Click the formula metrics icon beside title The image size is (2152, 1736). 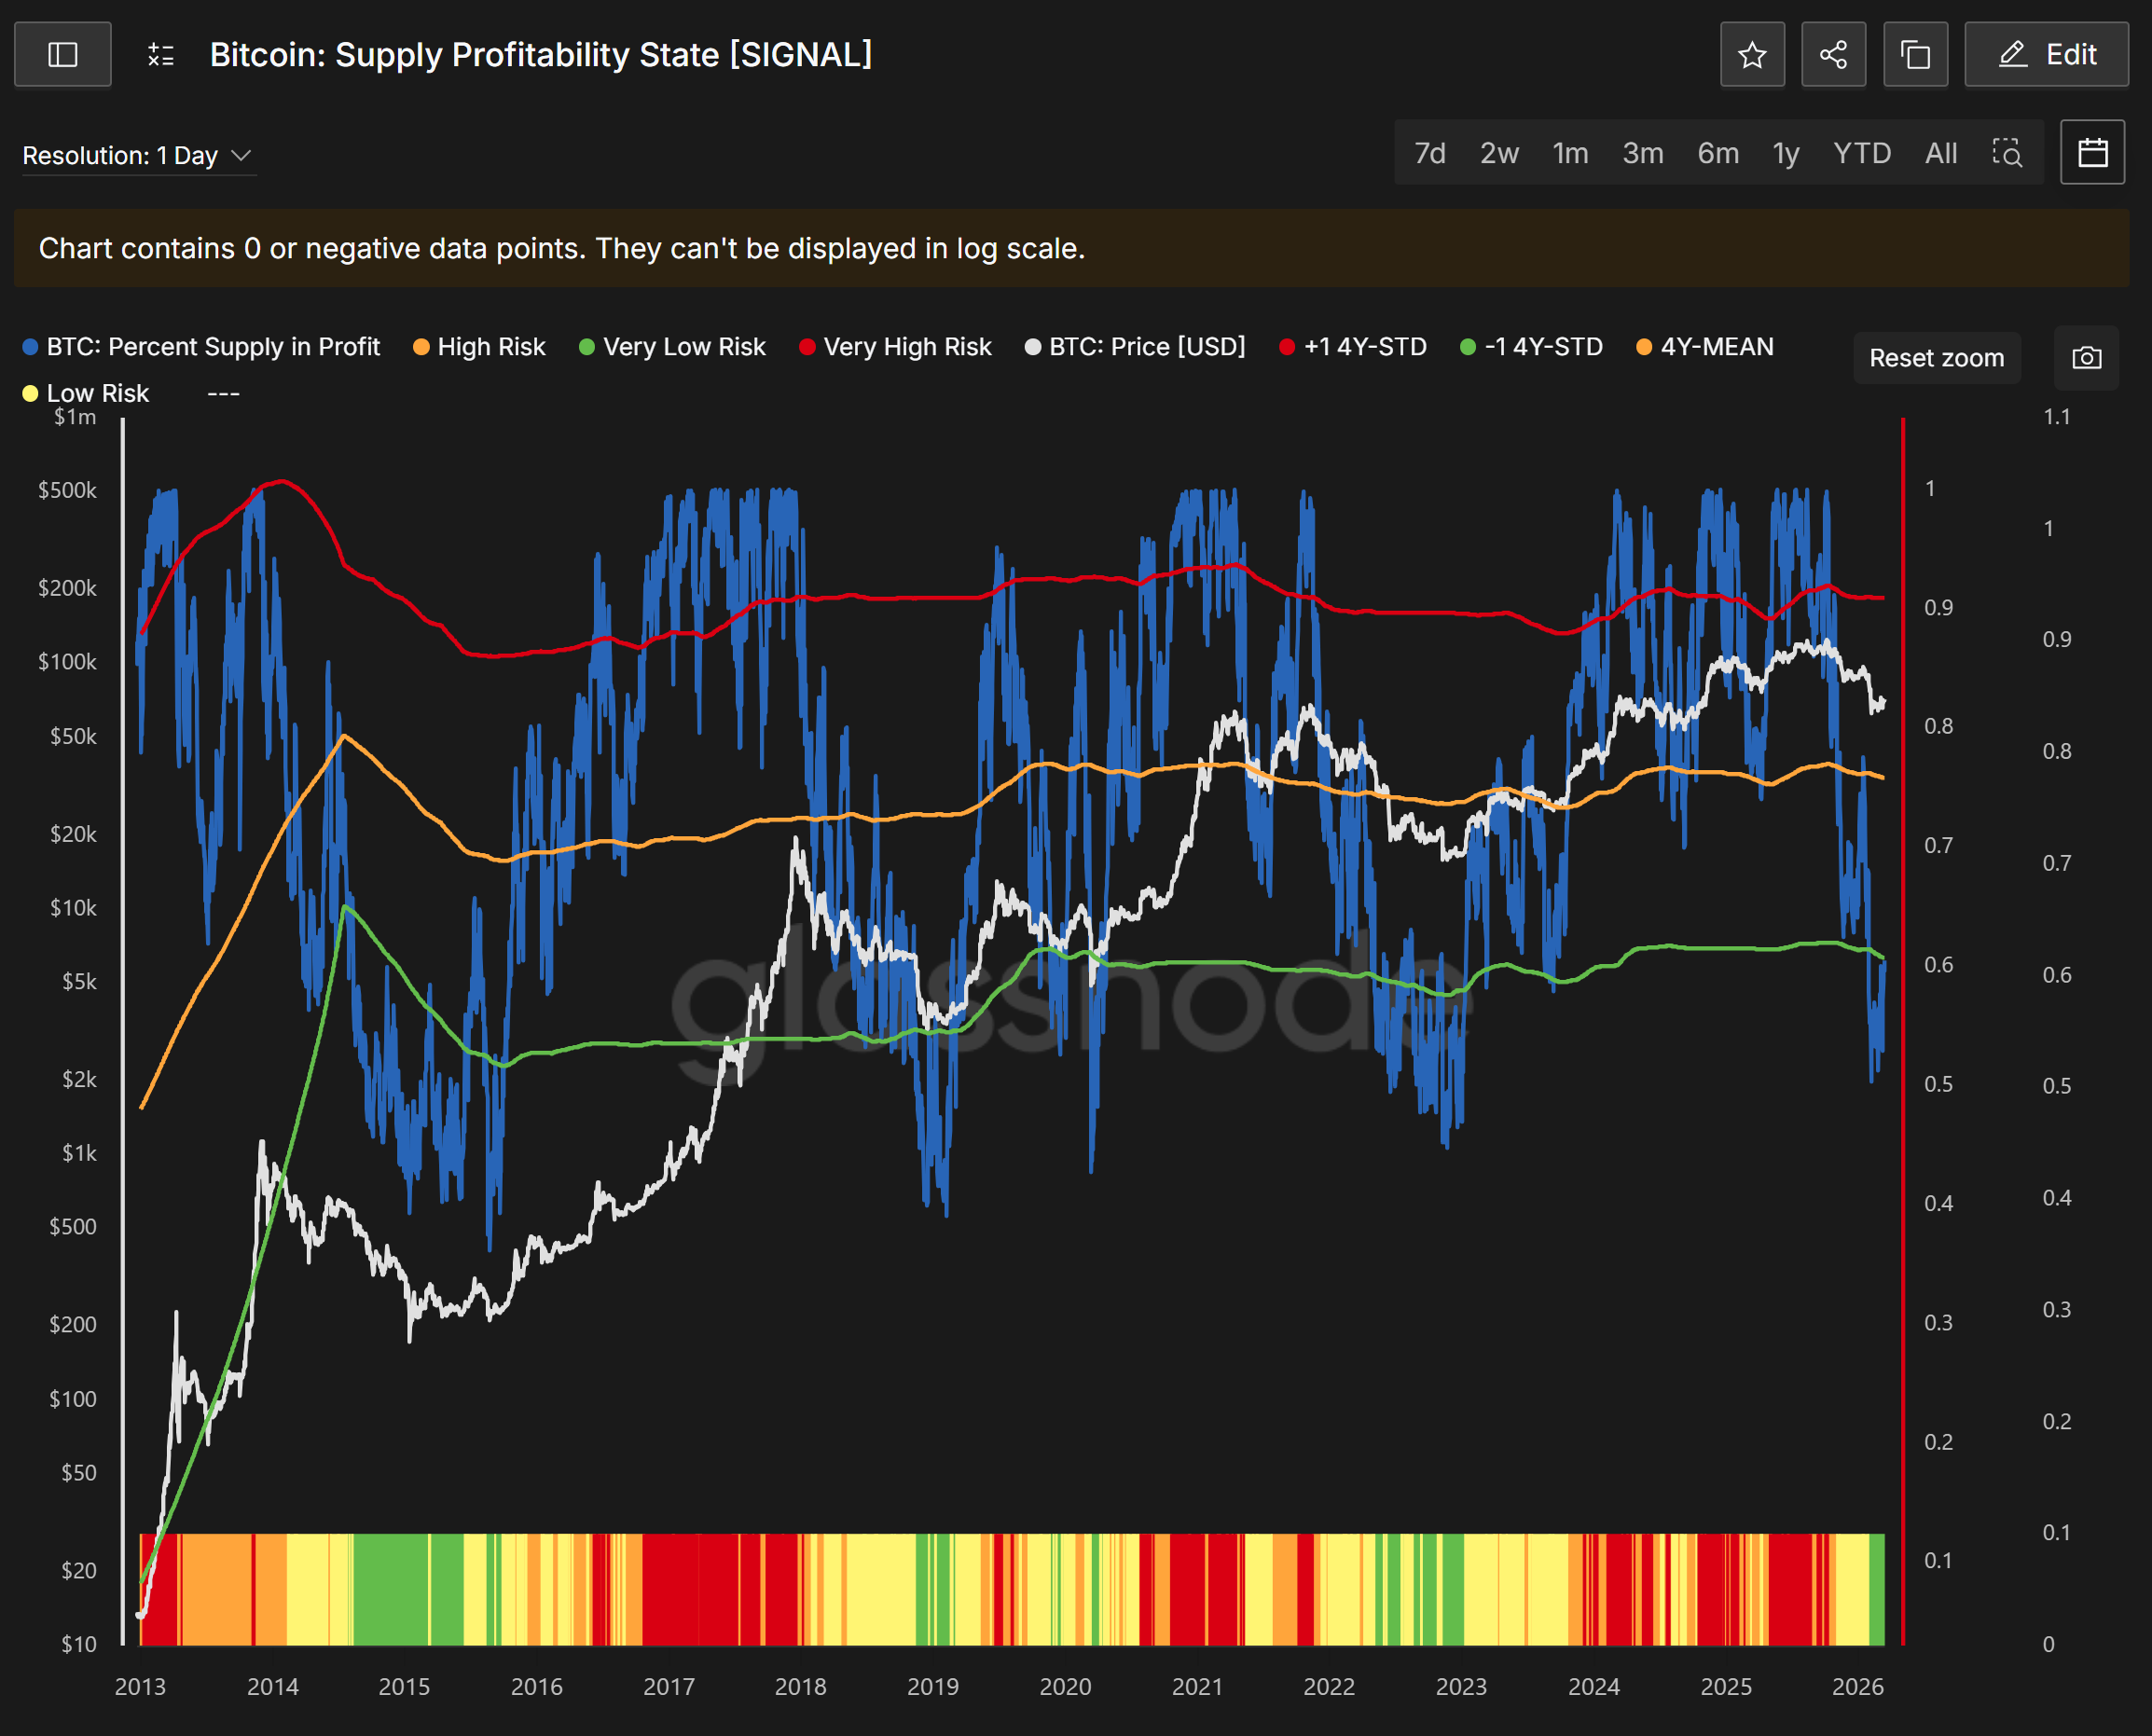coord(161,54)
